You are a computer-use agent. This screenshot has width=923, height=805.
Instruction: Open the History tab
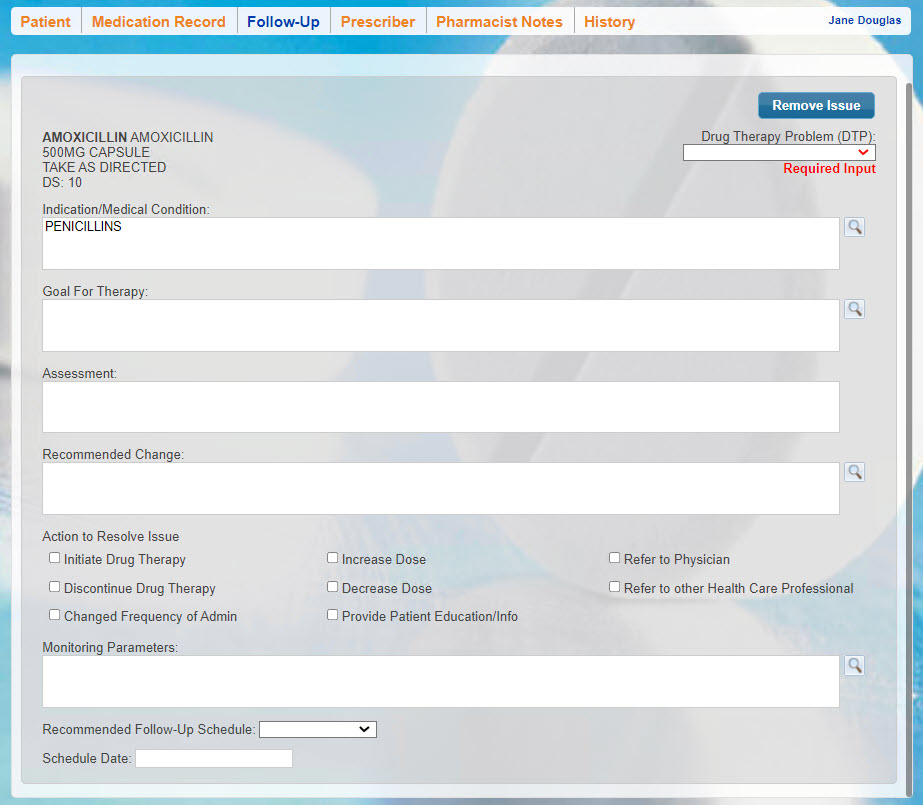click(609, 22)
